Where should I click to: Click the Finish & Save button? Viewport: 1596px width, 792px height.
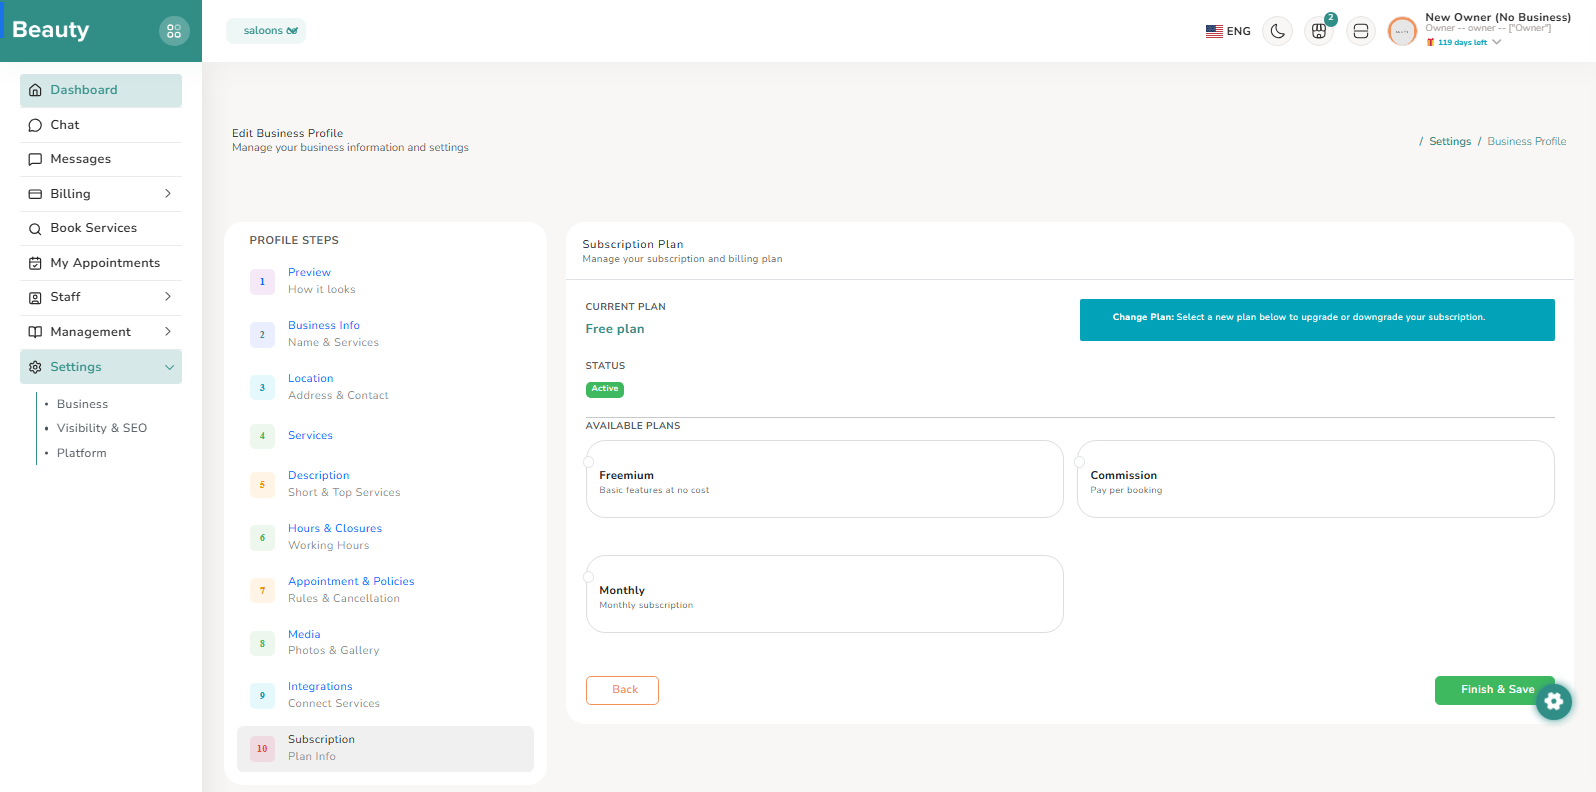[x=1495, y=690]
